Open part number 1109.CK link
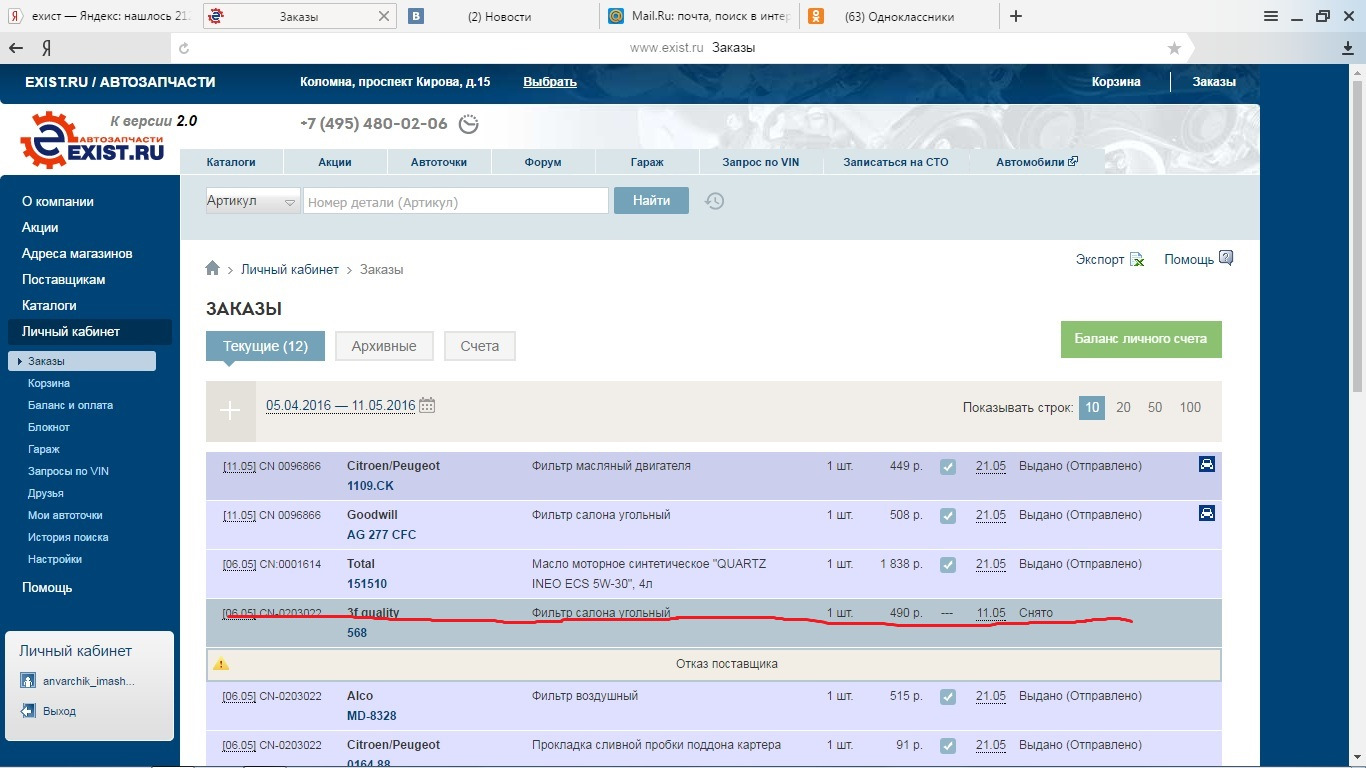The height and width of the screenshot is (768, 1366). click(370, 485)
